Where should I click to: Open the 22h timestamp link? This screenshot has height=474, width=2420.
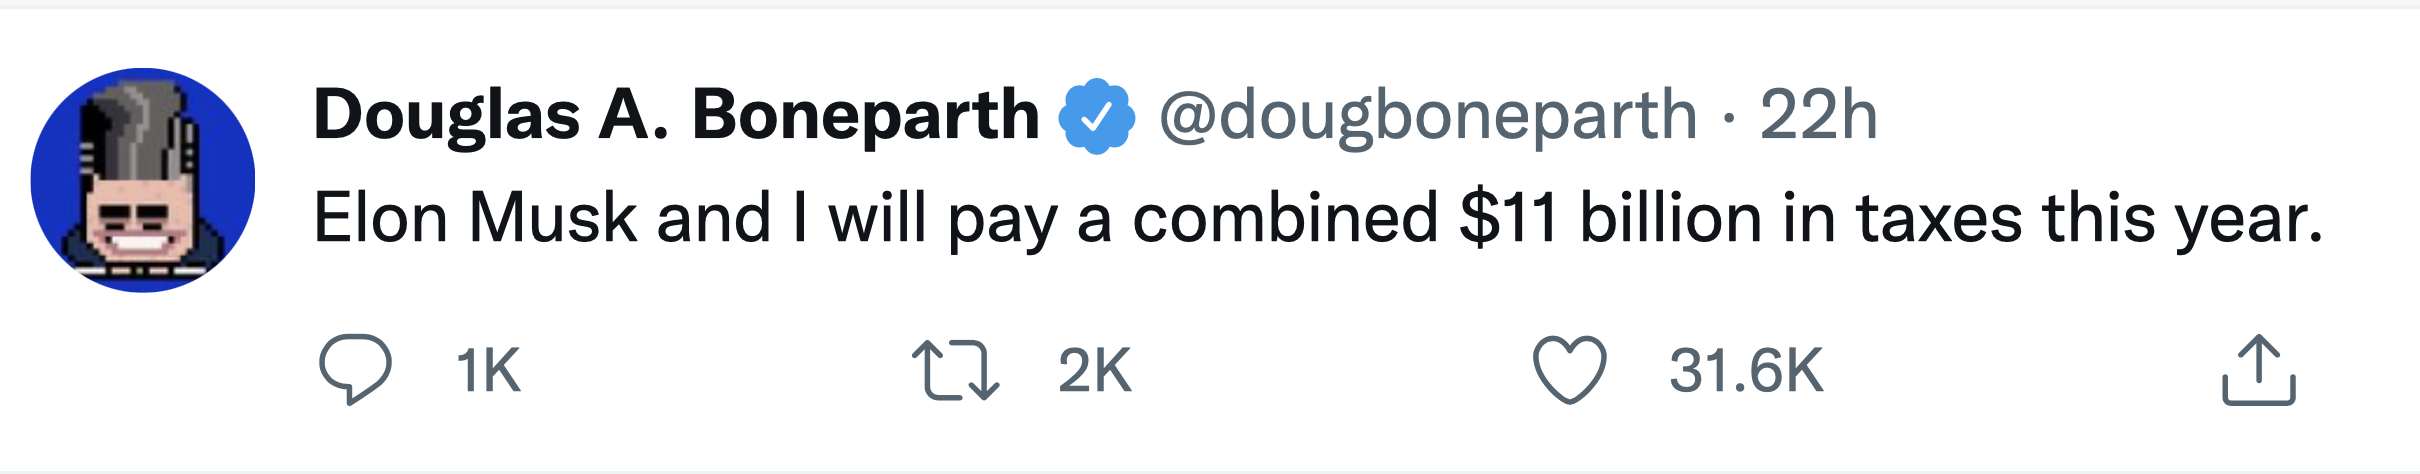pyautogui.click(x=1818, y=115)
